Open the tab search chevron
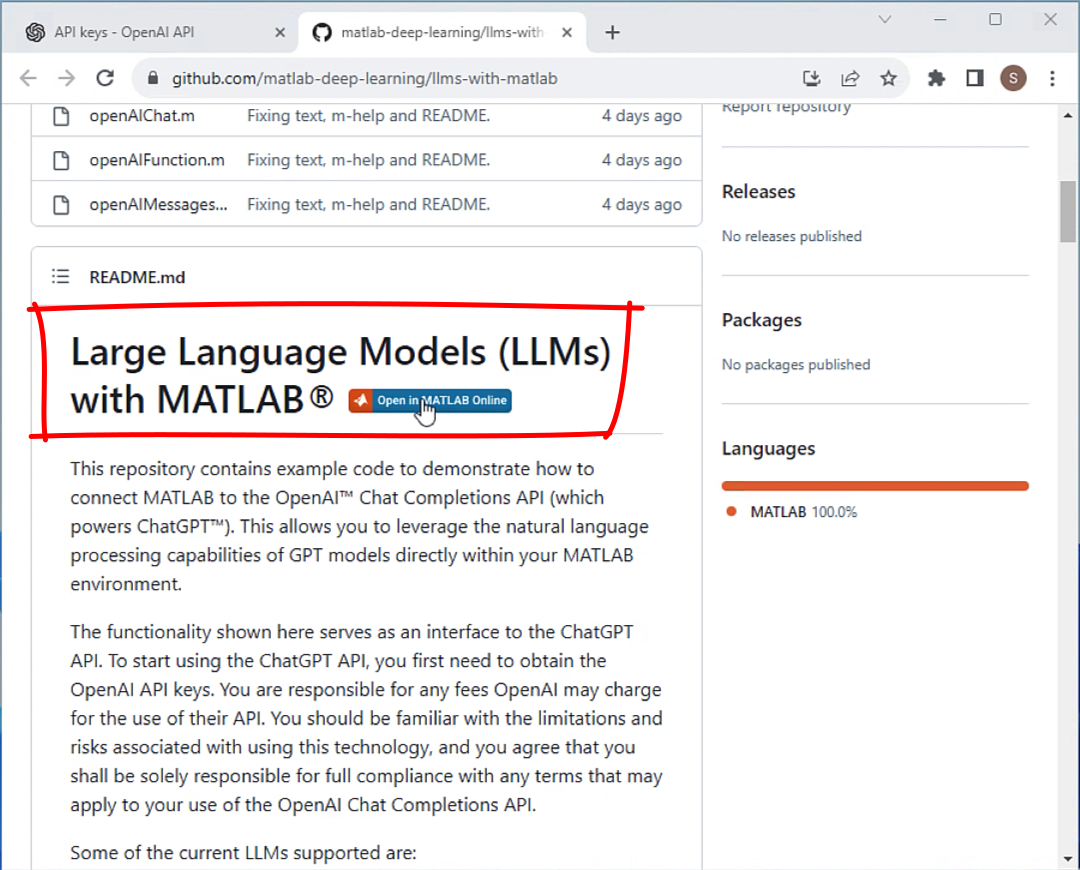The width and height of the screenshot is (1080, 870). point(885,19)
